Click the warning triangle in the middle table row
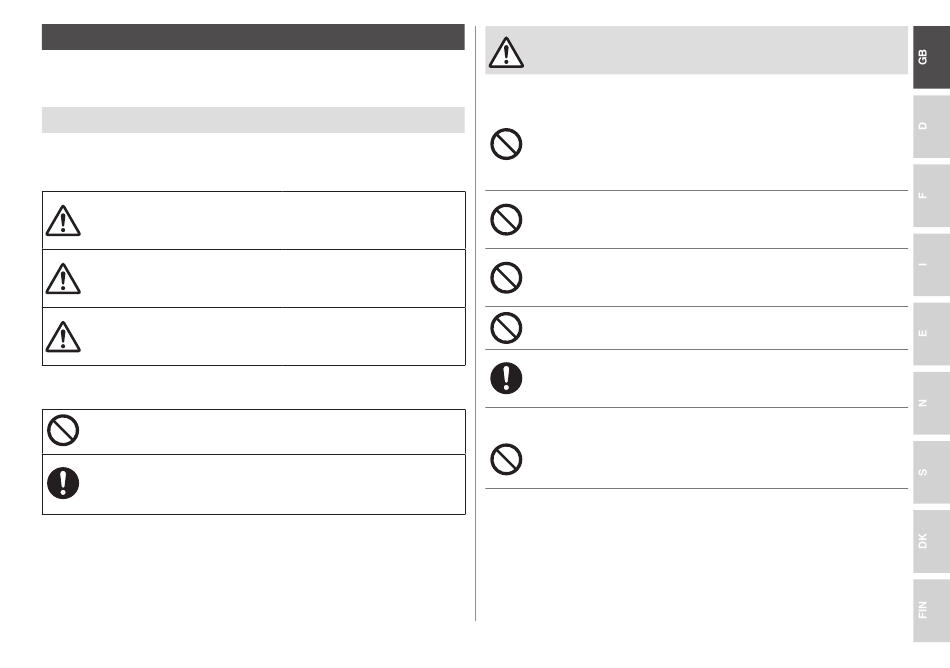The image size is (950, 668). point(63,279)
